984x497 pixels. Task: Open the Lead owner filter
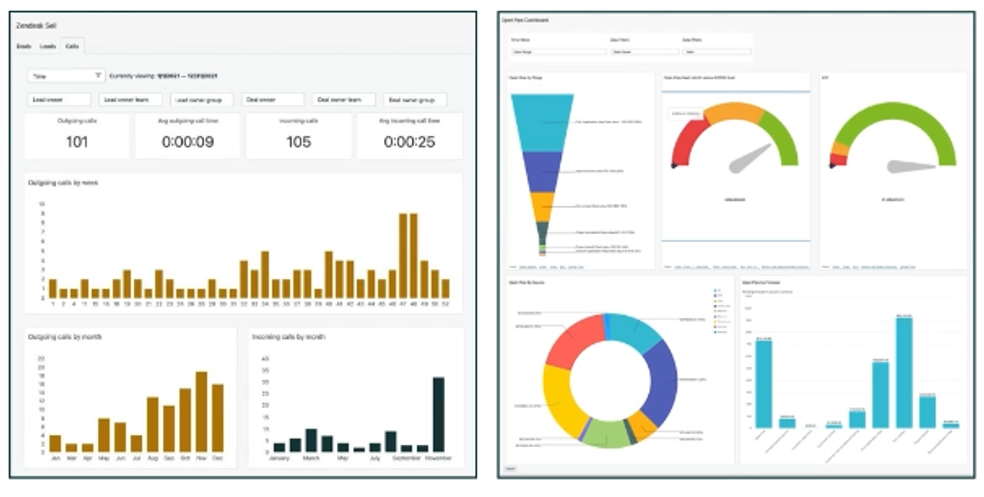59,100
